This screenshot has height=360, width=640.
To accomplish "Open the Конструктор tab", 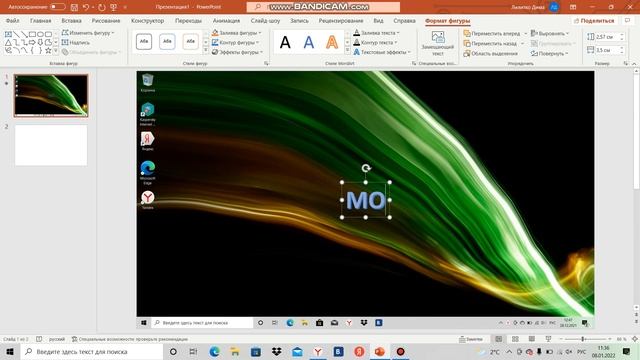I will click(x=147, y=20).
